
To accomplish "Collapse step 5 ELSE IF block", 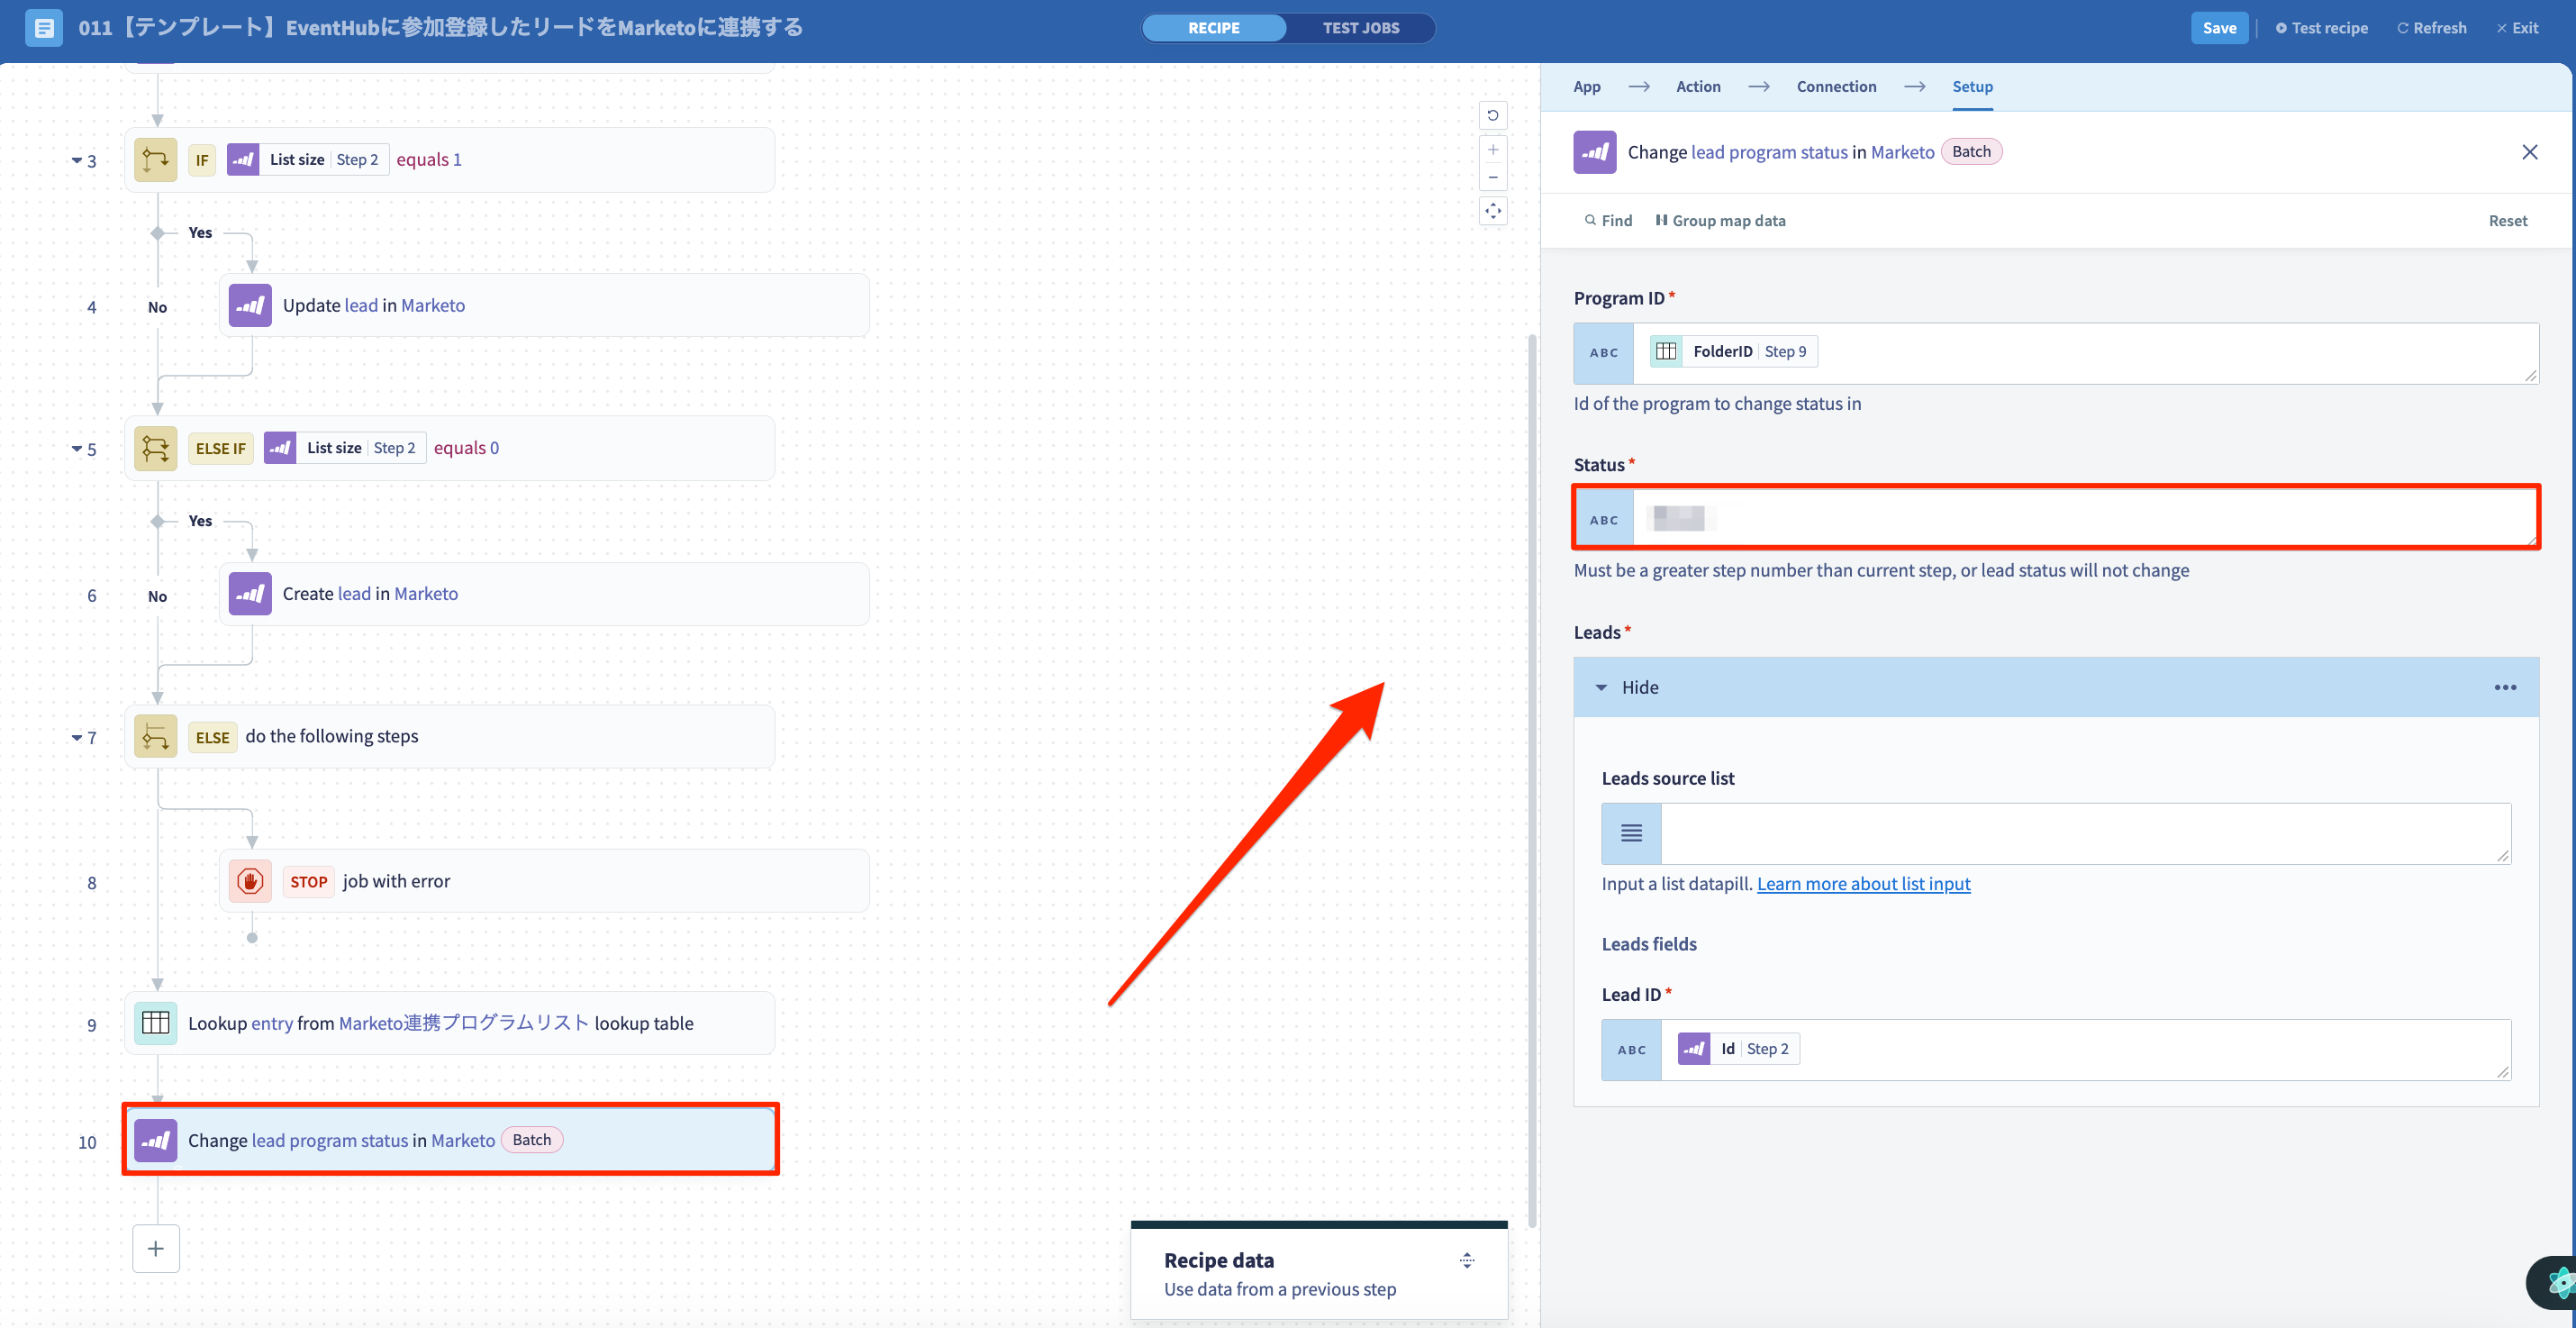I will click(77, 449).
